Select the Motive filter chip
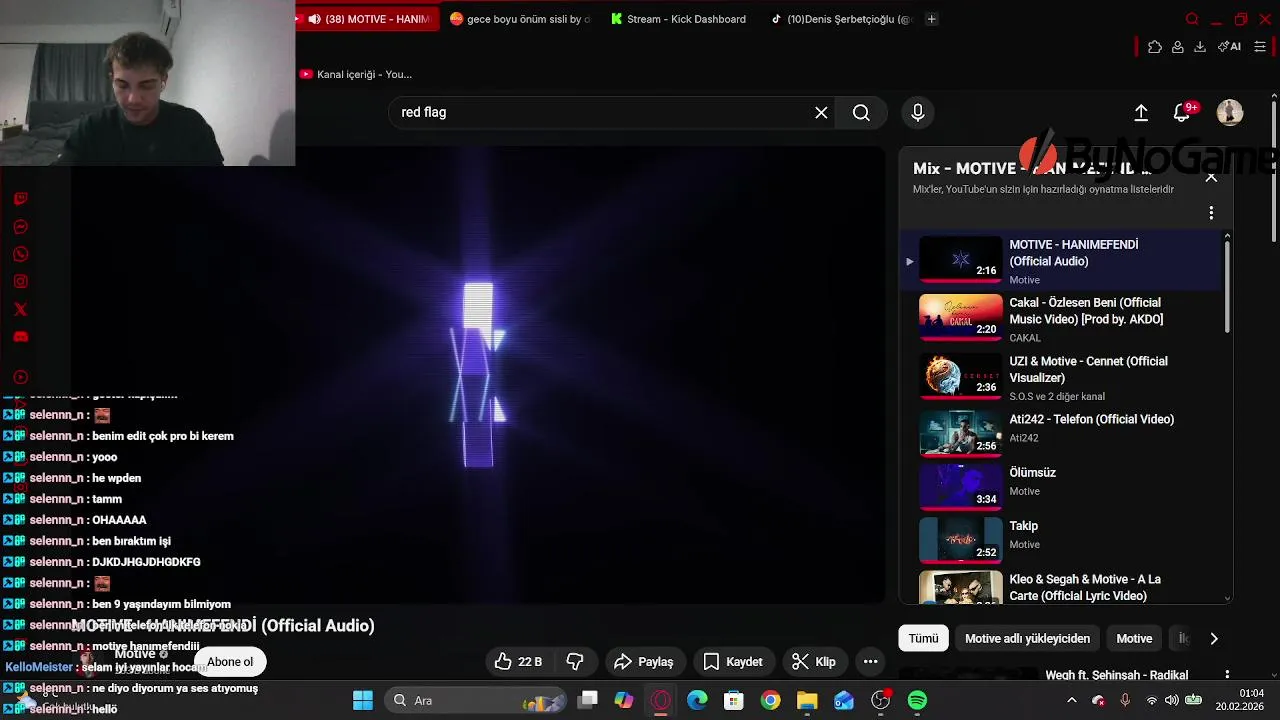The width and height of the screenshot is (1280, 720). coord(1134,638)
